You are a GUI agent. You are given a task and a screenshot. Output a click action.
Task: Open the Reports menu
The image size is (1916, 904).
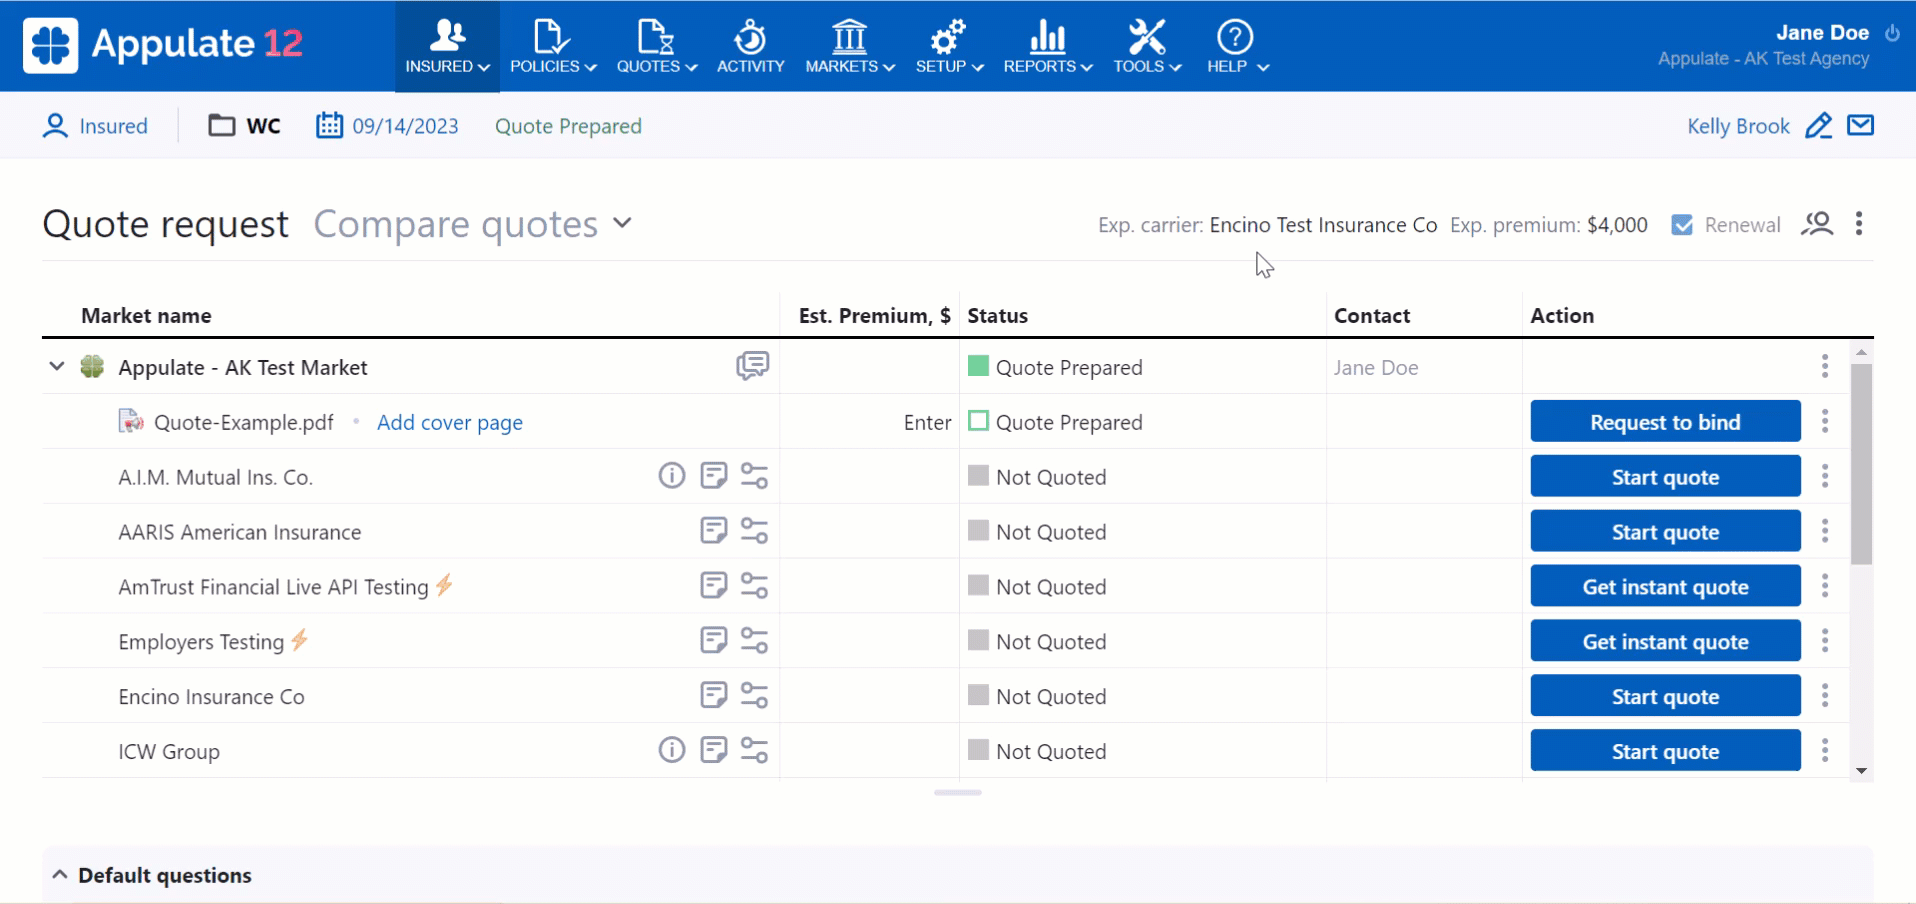pyautogui.click(x=1048, y=46)
